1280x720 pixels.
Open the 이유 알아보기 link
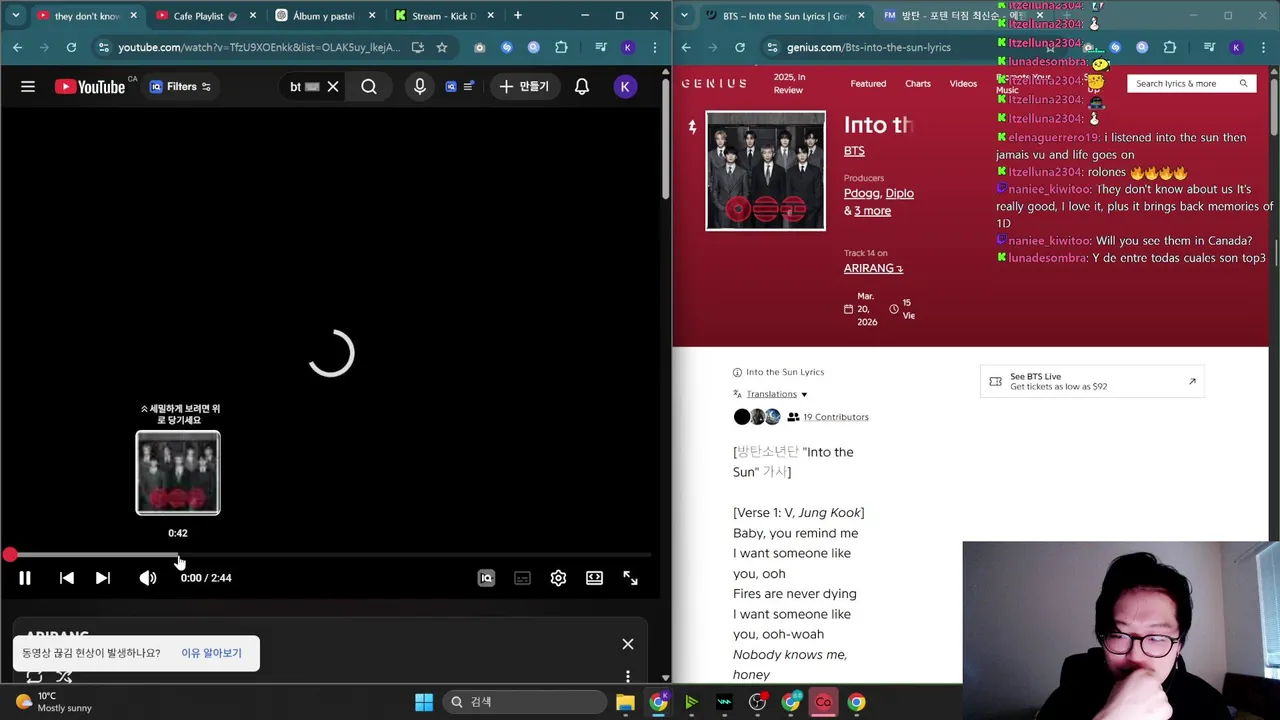(x=211, y=653)
